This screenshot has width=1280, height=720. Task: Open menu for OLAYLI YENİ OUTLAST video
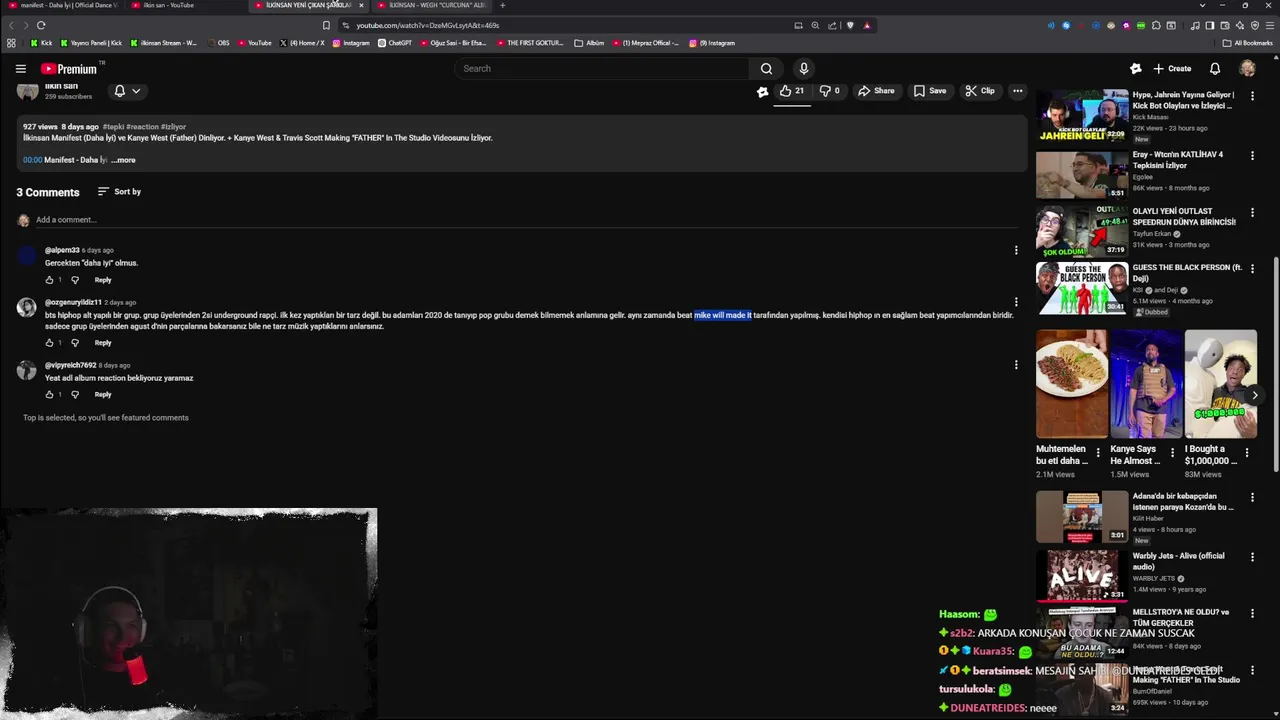[x=1252, y=212]
